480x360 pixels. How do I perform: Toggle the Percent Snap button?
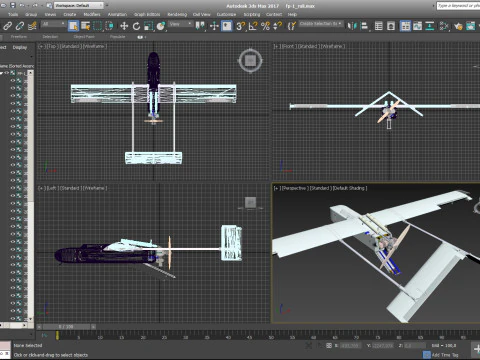click(x=265, y=26)
